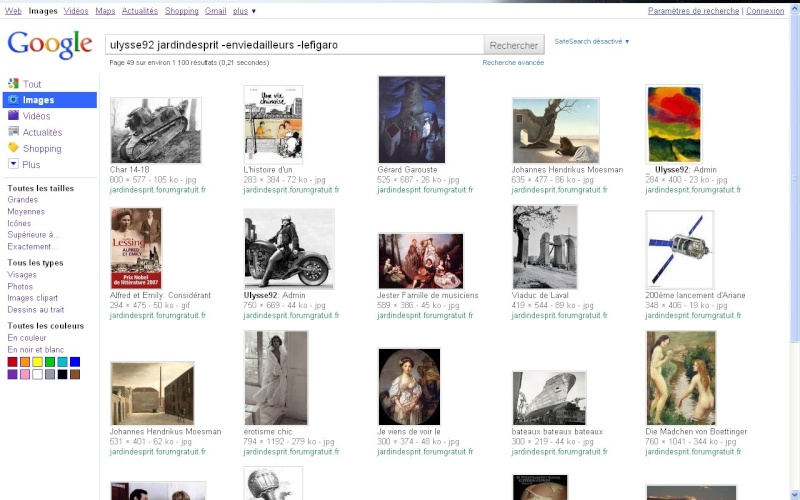800x500 pixels.
Task: Filter by Images clipart type
Action: [x=33, y=297]
